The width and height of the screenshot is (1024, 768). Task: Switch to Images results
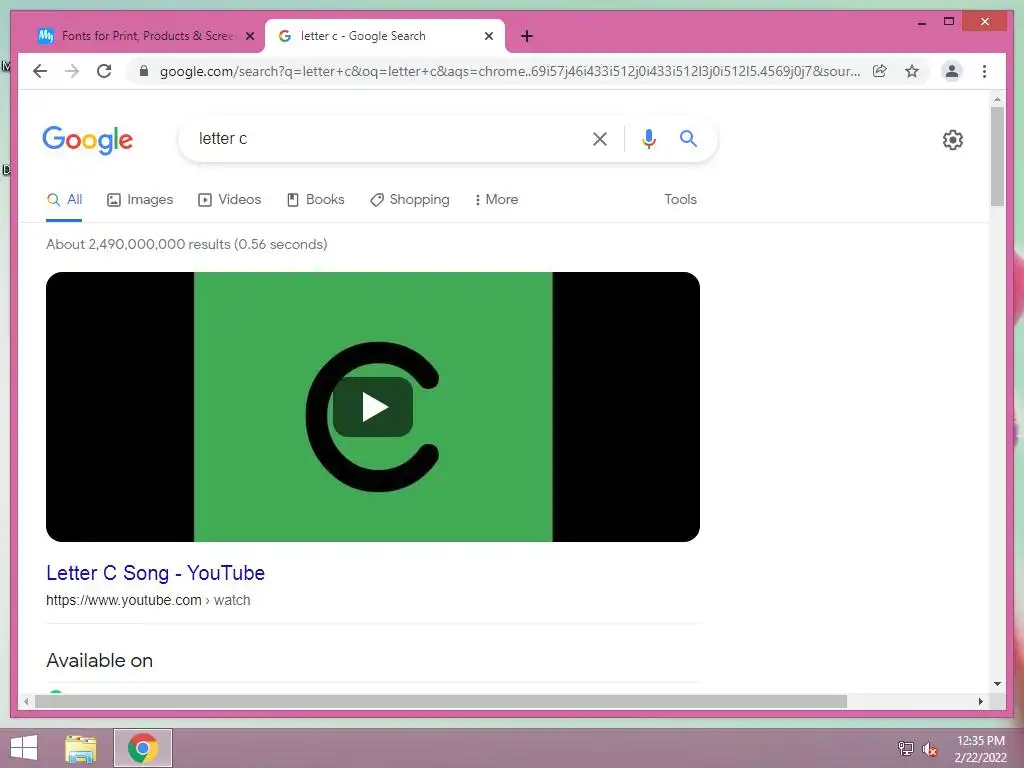(x=140, y=200)
